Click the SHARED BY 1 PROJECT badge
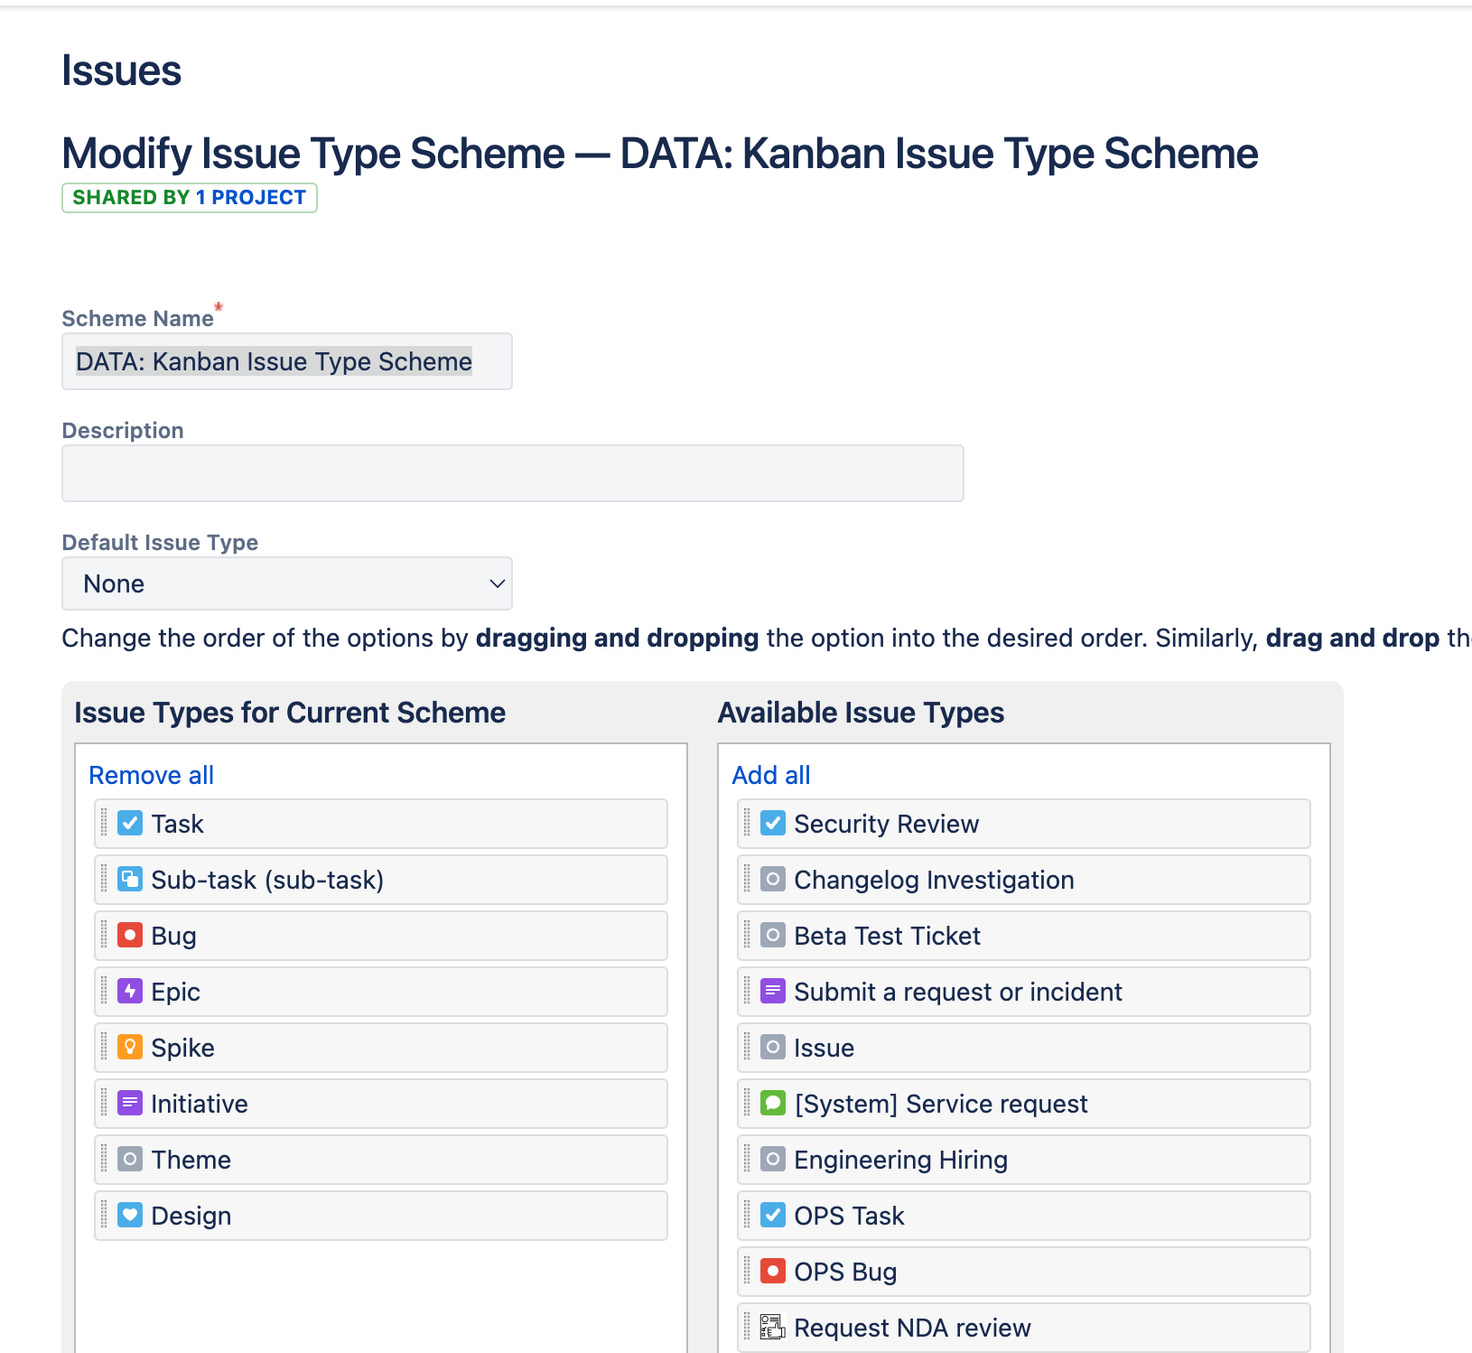1472x1353 pixels. point(188,197)
